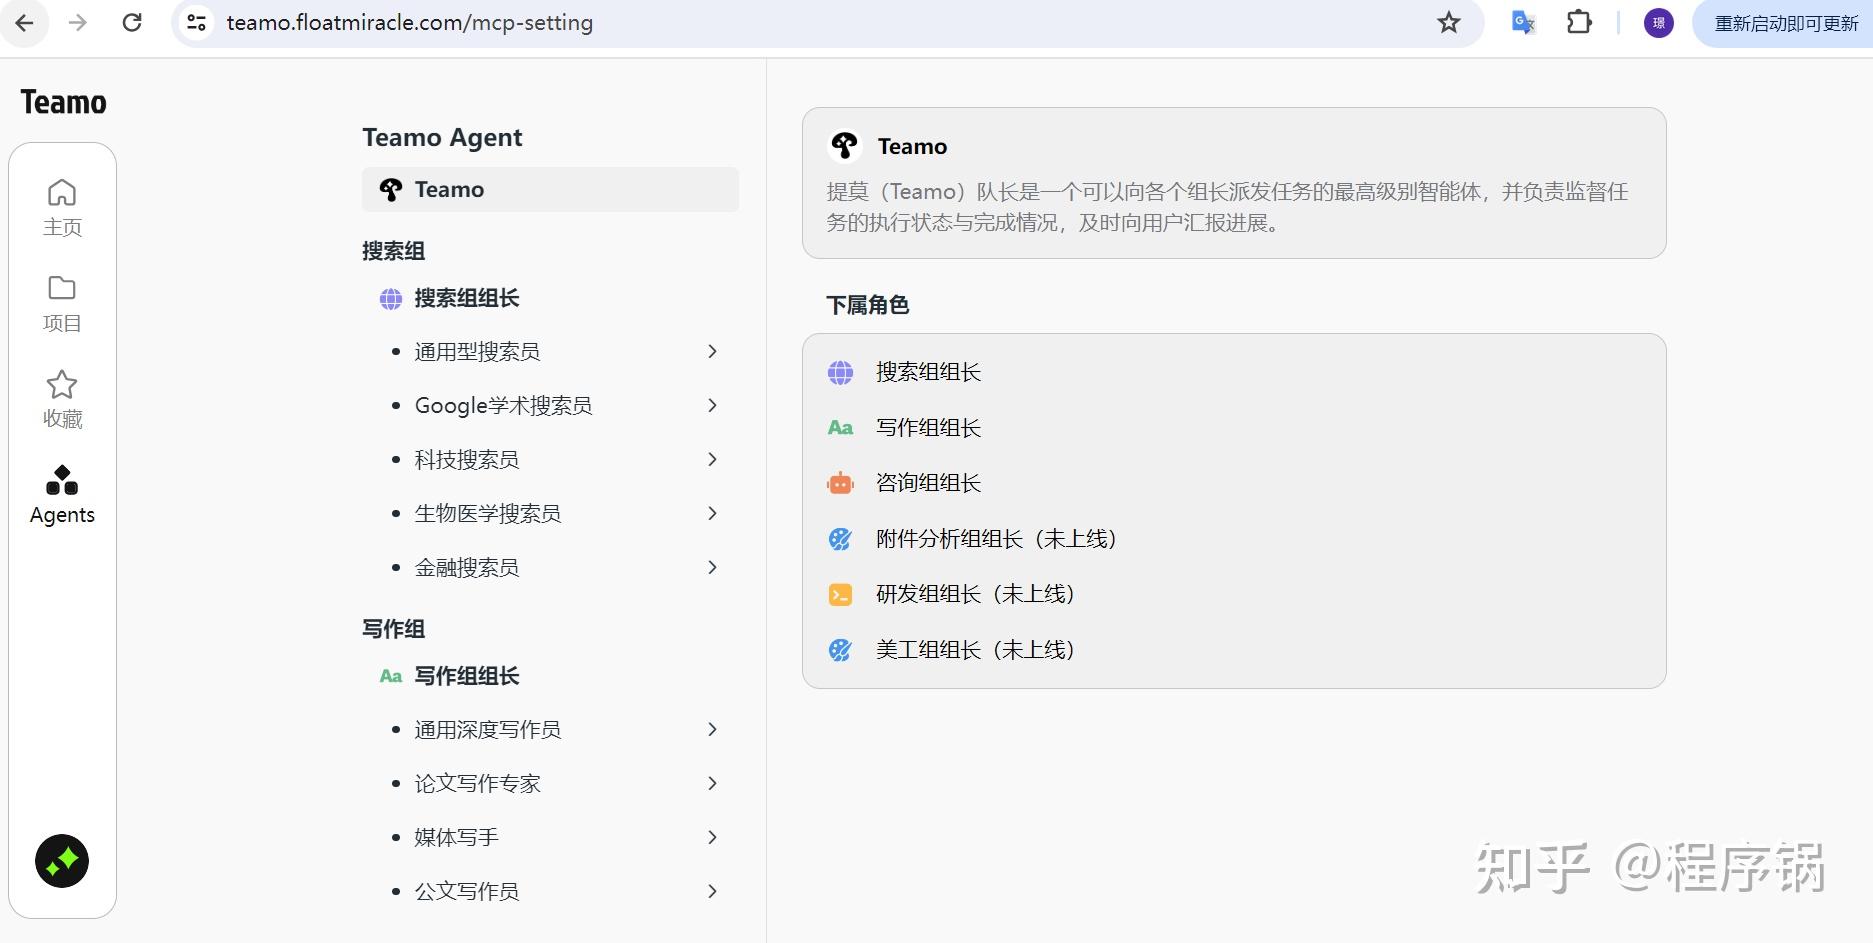This screenshot has width=1873, height=943.
Task: Expand 通用型搜索员 chevron
Action: 712,351
